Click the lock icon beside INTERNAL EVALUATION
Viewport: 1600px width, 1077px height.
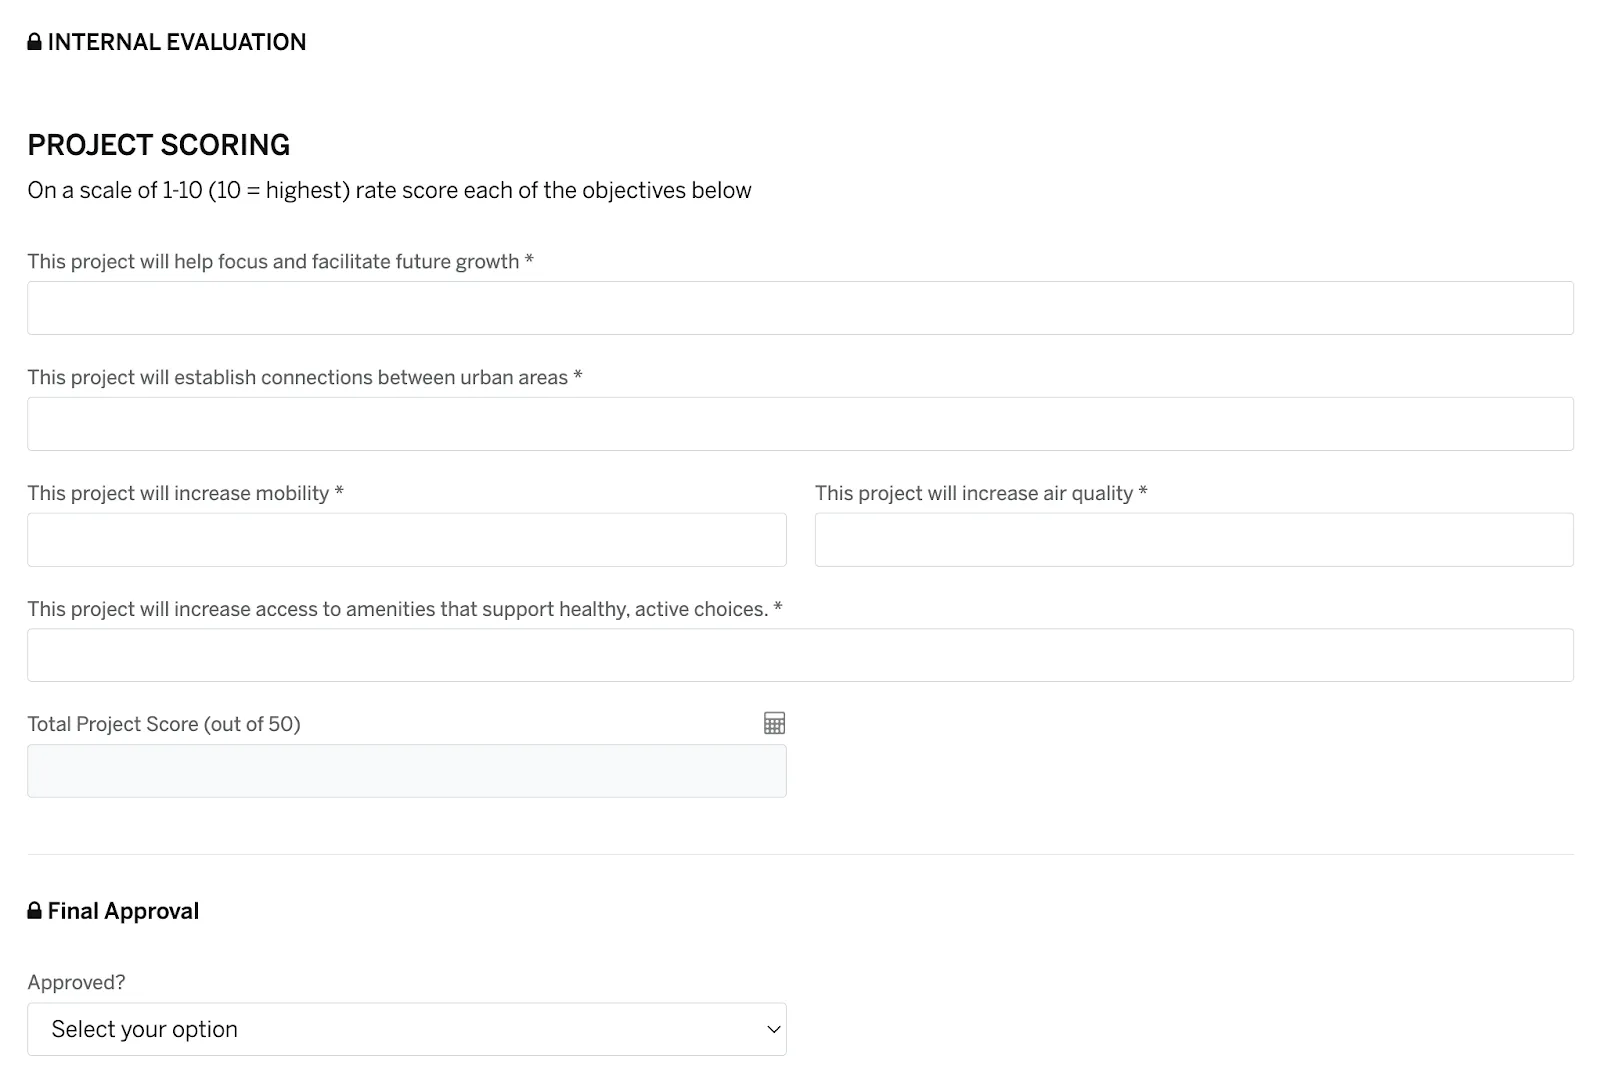pyautogui.click(x=34, y=42)
